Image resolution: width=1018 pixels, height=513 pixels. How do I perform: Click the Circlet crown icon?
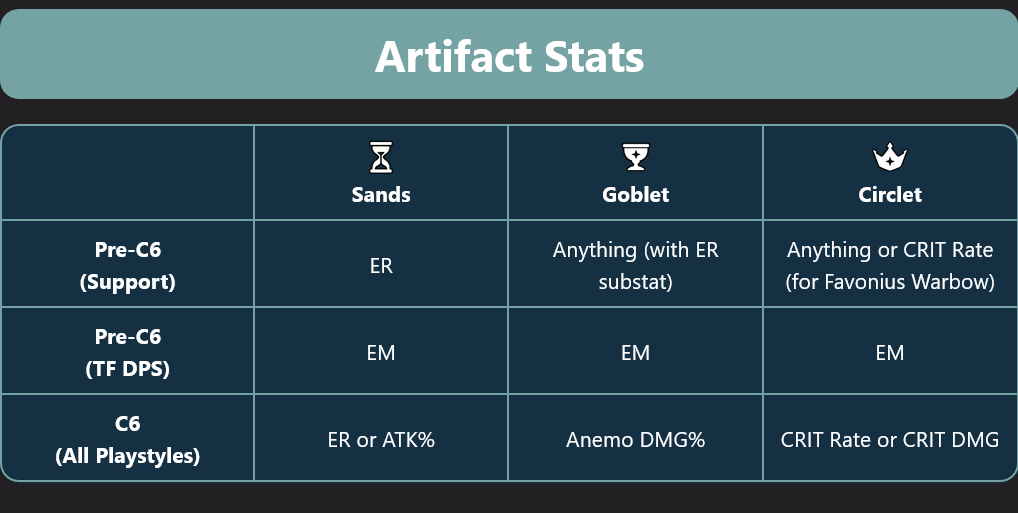tap(889, 157)
